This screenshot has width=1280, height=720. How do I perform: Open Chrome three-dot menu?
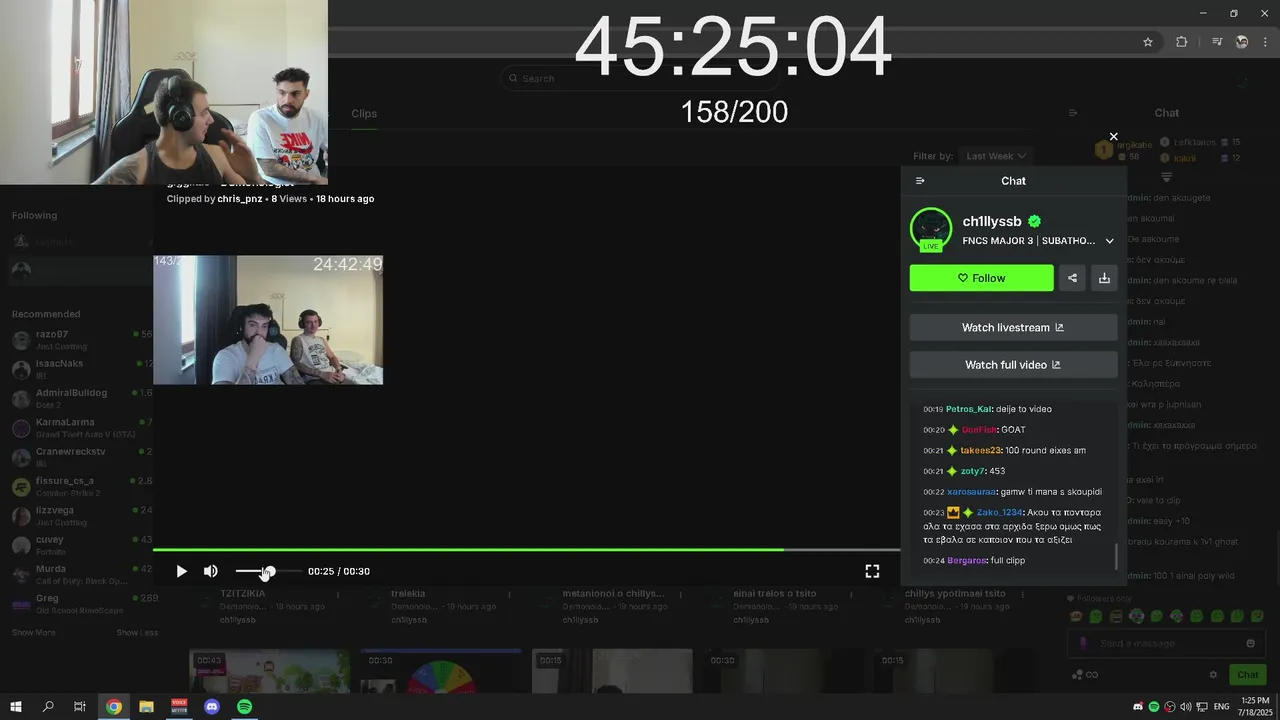click(x=1266, y=42)
